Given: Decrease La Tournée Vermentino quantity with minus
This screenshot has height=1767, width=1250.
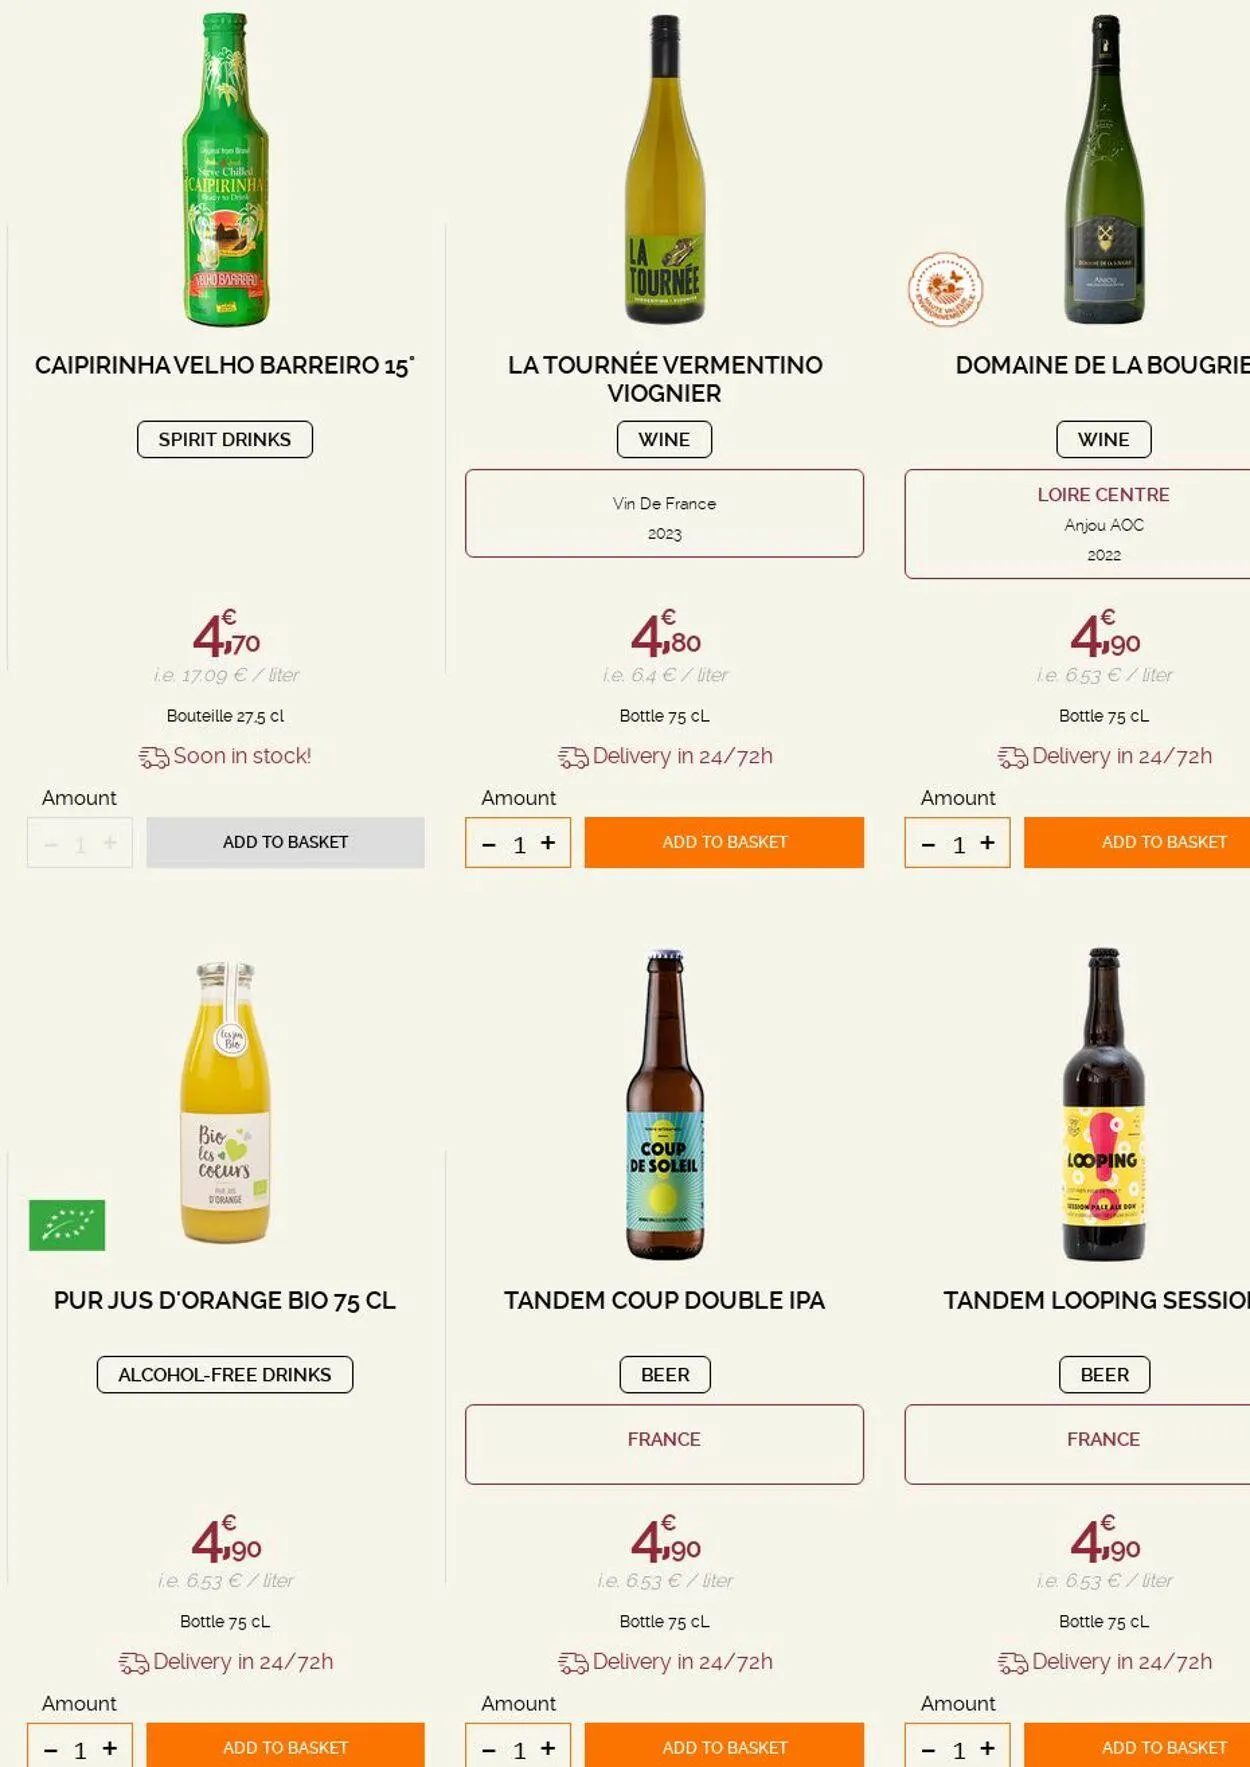Looking at the screenshot, I should (489, 844).
